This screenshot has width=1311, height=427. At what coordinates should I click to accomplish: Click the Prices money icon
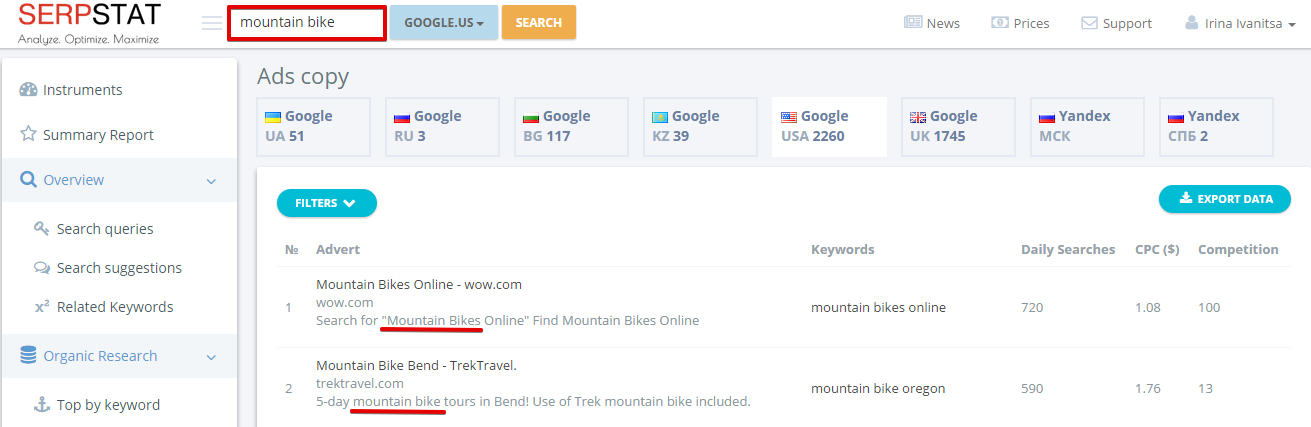pos(1000,22)
